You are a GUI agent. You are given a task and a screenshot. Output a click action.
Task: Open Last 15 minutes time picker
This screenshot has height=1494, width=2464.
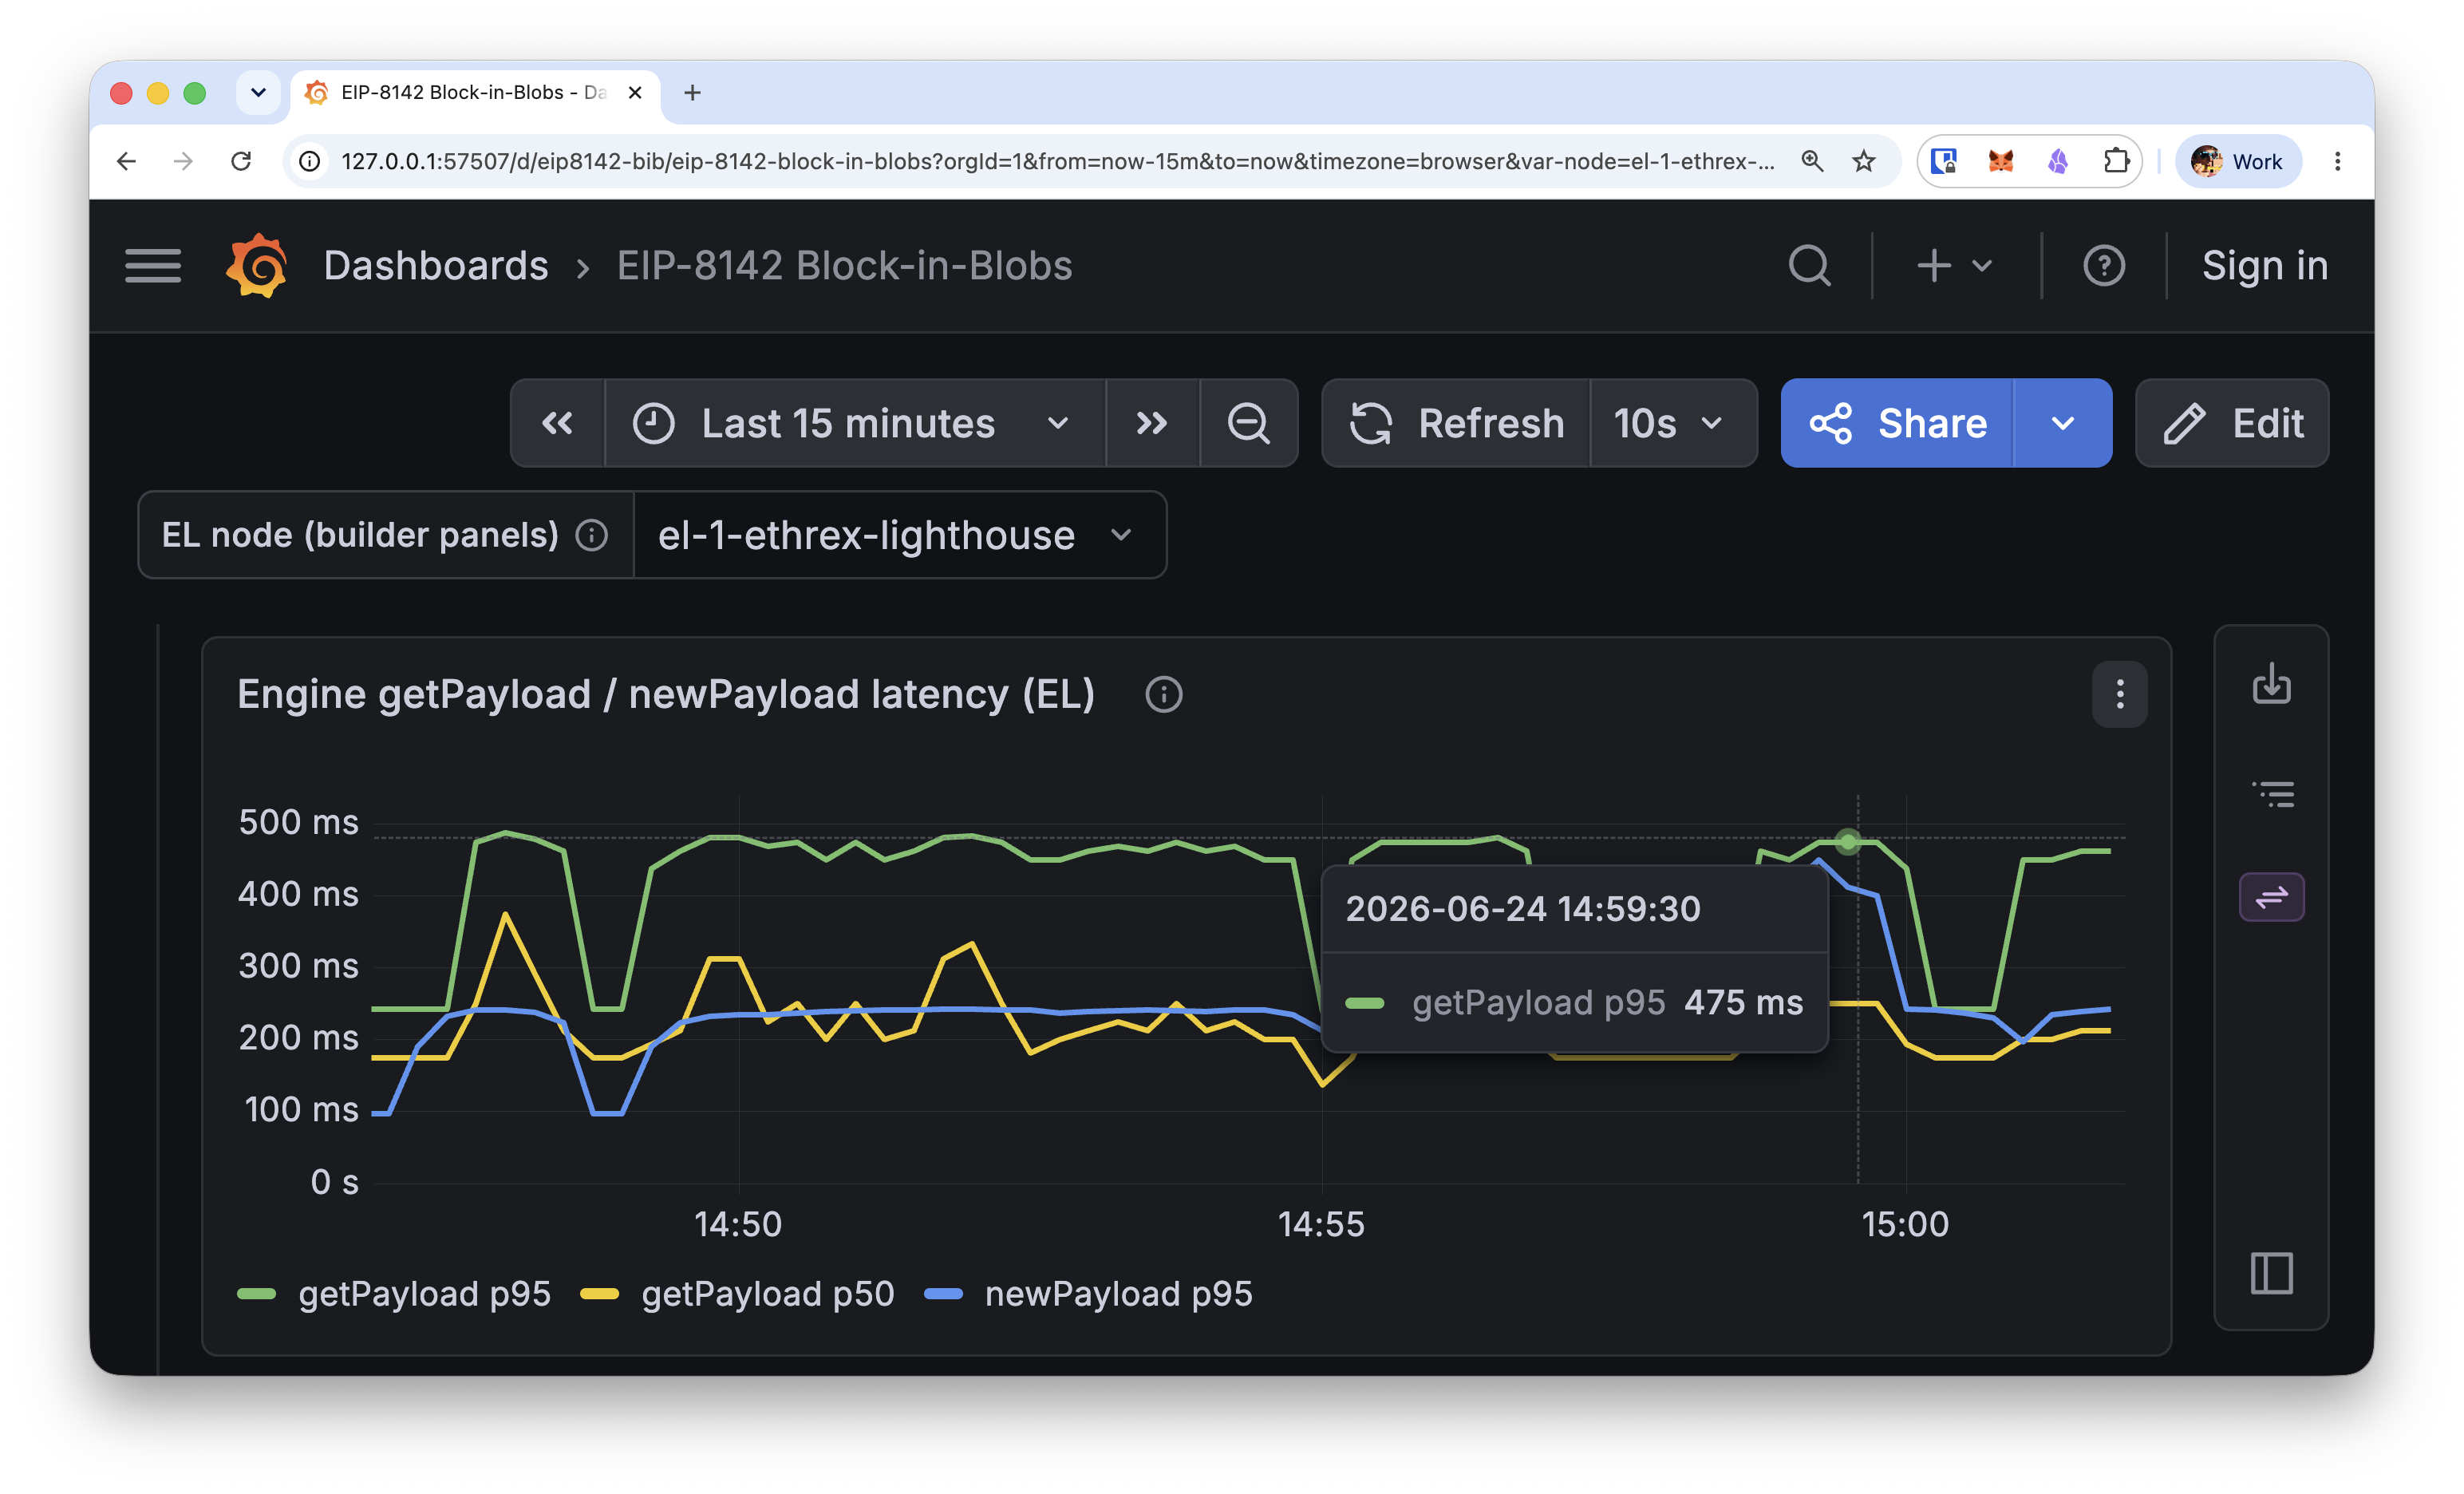pyautogui.click(x=855, y=423)
